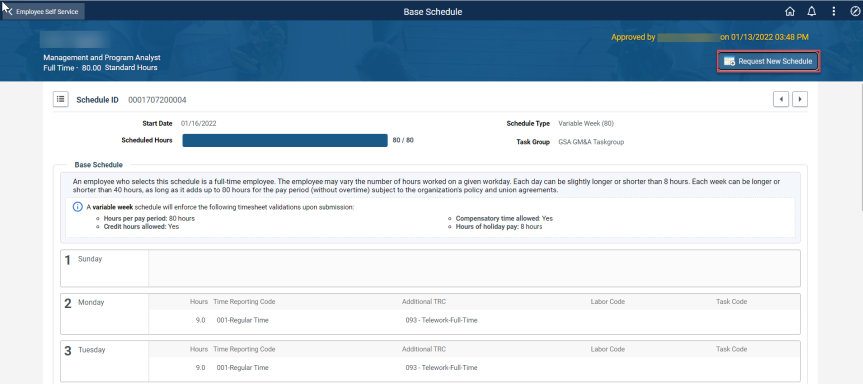The image size is (863, 384).
Task: Click Tuesday's 093 - Telework-Full-Time entry
Action: point(441,367)
